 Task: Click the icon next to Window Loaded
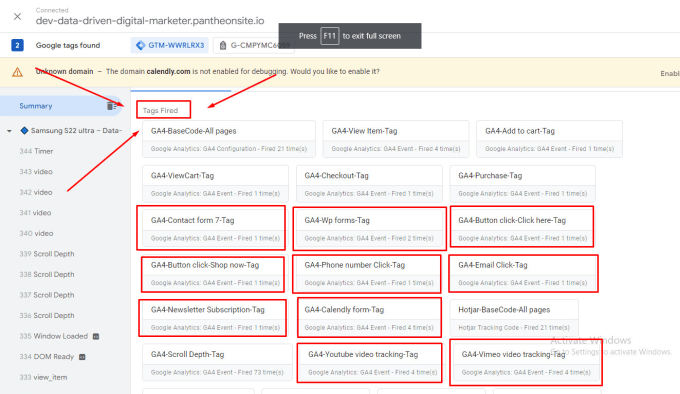coord(96,336)
